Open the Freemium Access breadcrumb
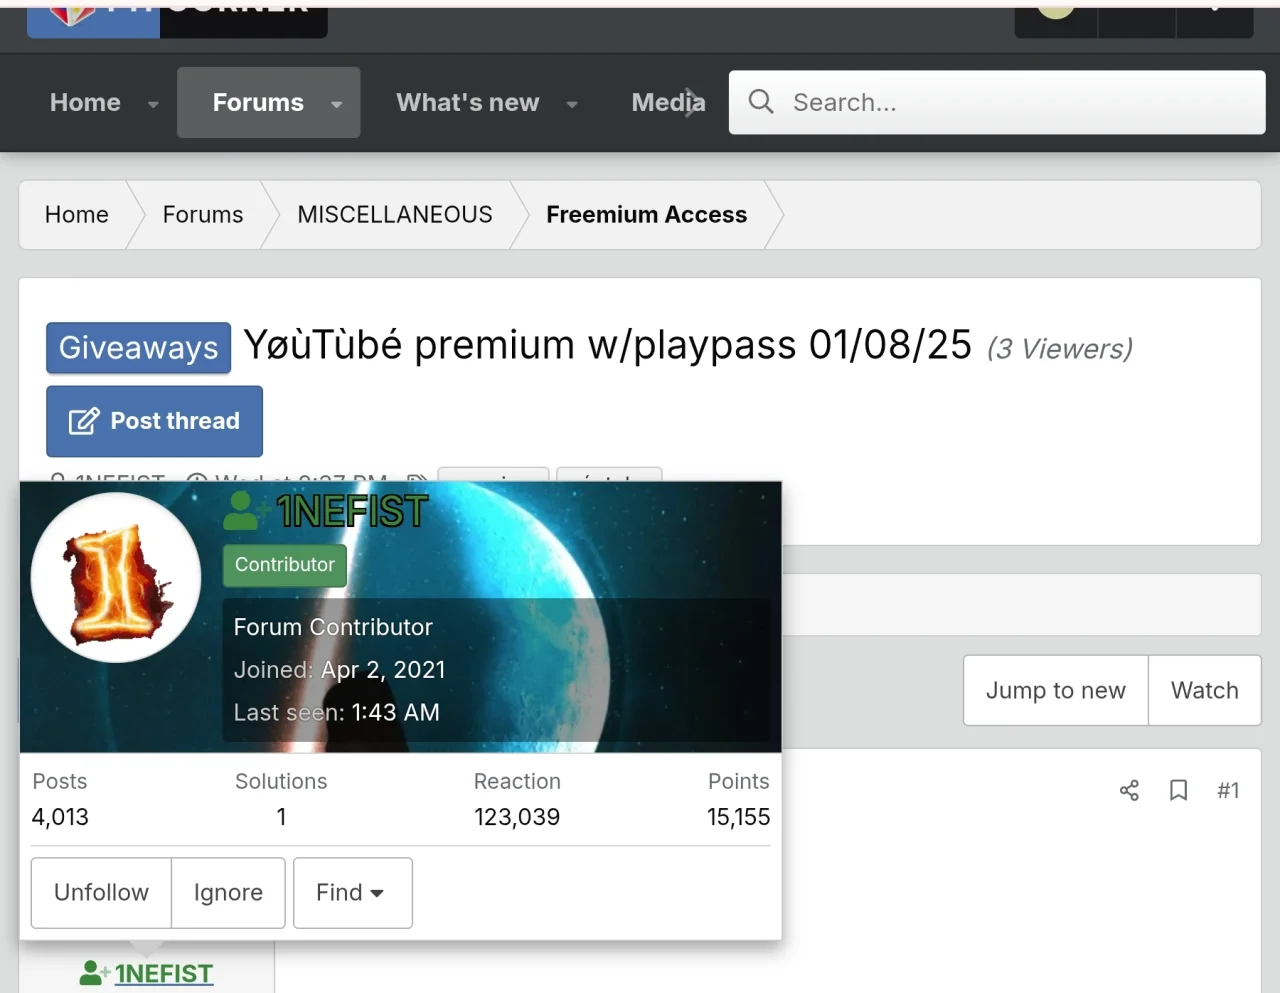 pos(646,214)
